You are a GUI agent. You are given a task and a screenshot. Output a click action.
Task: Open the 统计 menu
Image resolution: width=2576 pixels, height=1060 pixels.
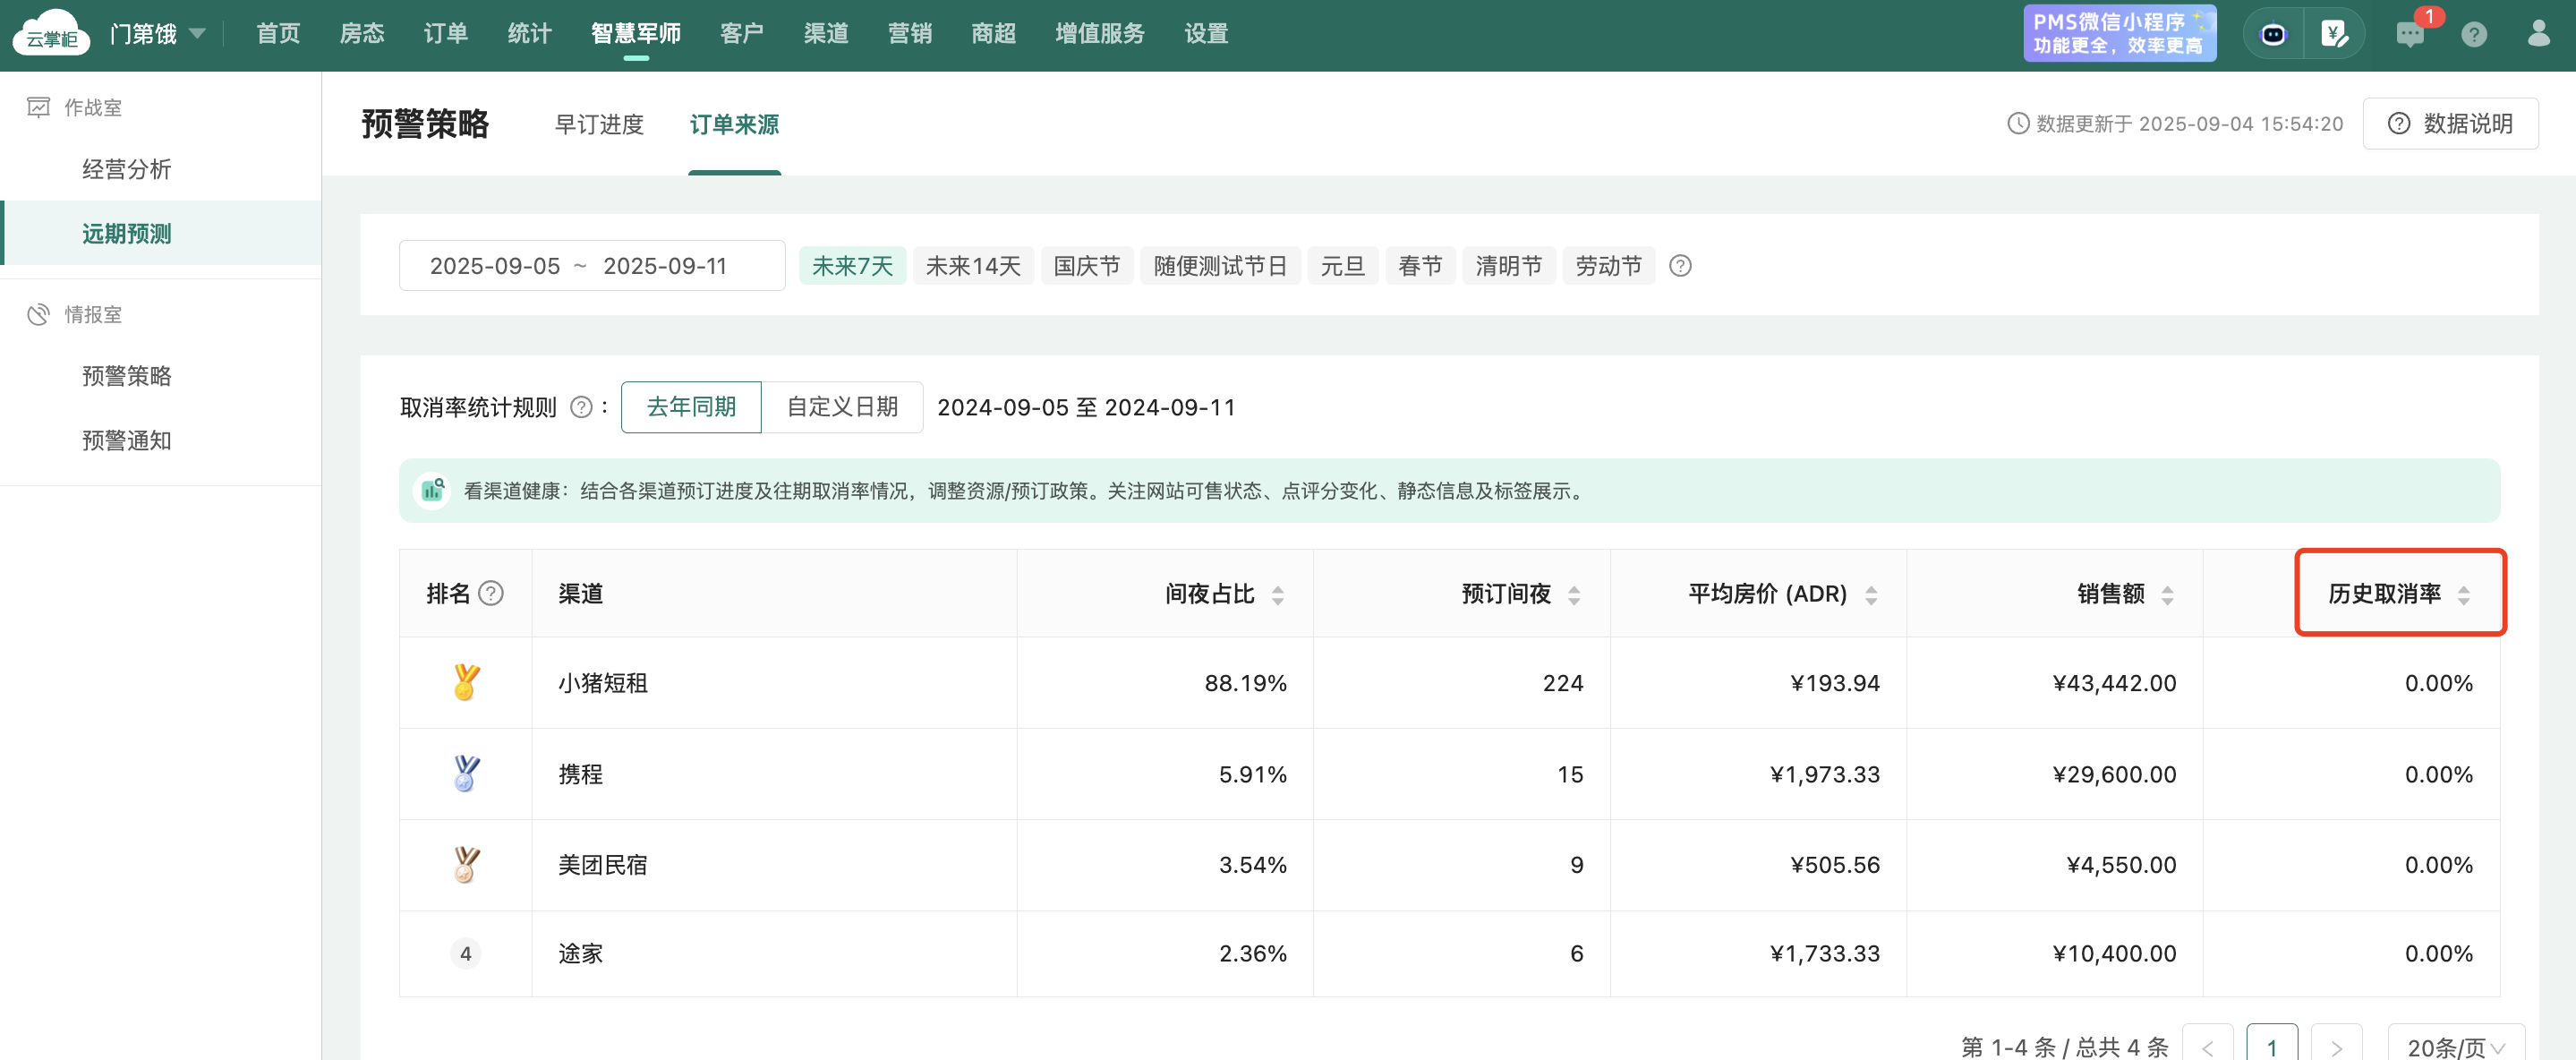[x=530, y=34]
